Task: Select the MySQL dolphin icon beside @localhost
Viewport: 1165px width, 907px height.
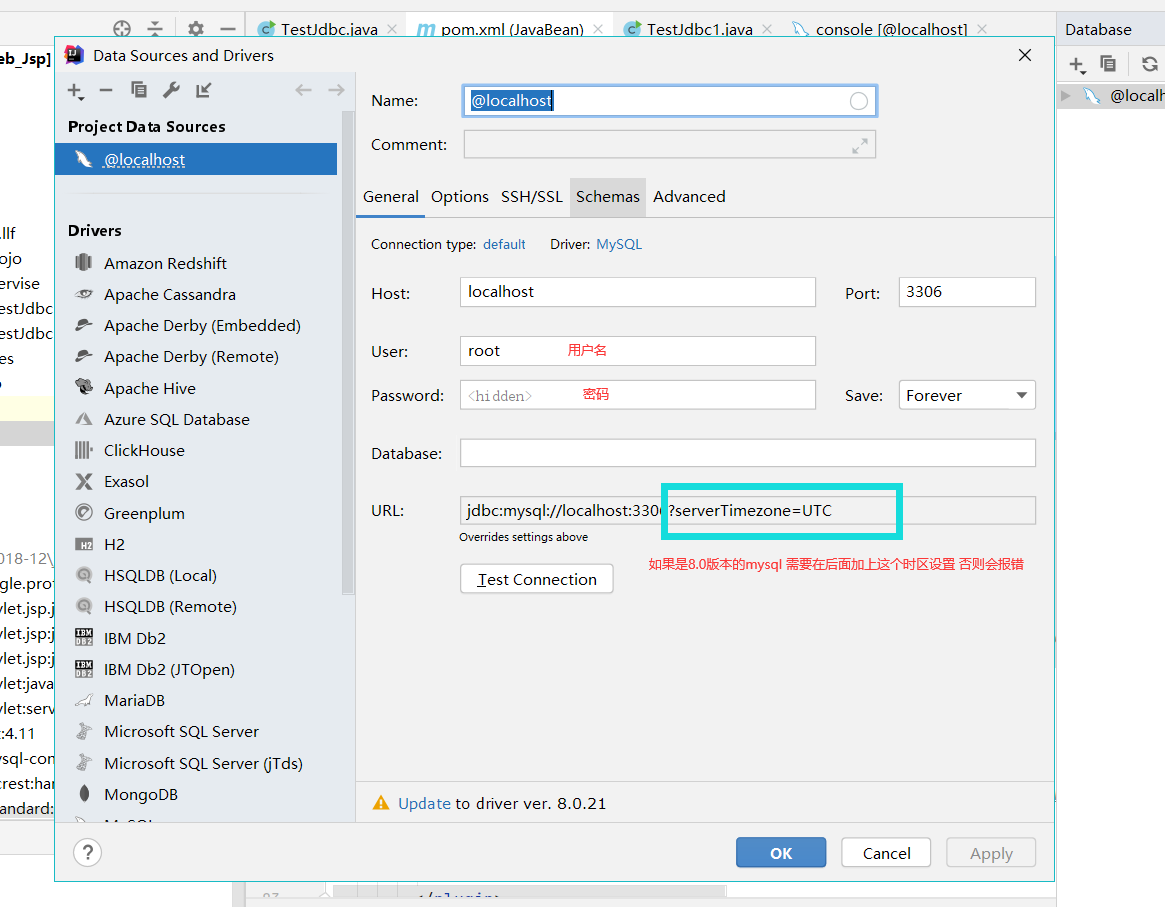Action: pos(85,158)
